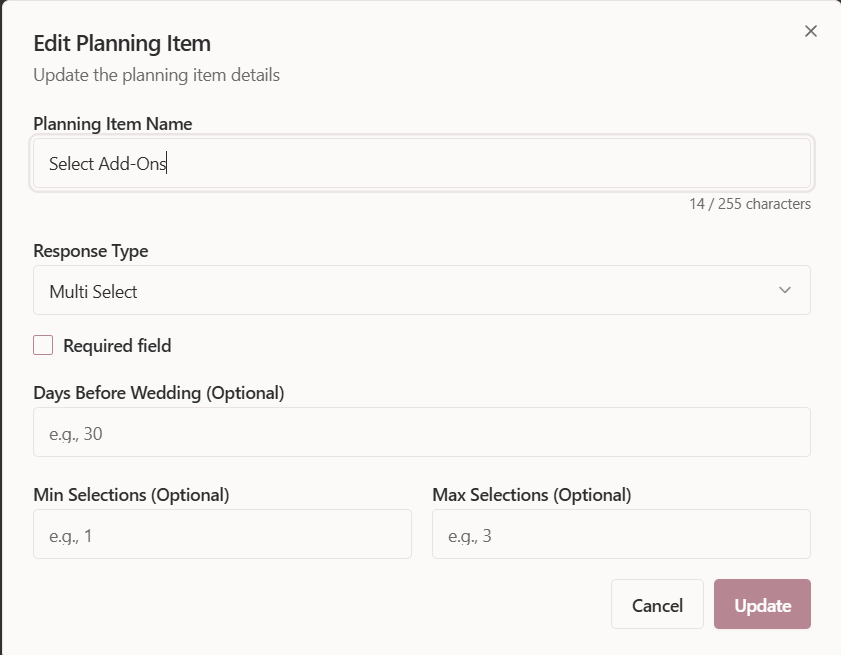Click the 'Days Before Wedding (Optional)' label
841x655 pixels.
point(159,393)
